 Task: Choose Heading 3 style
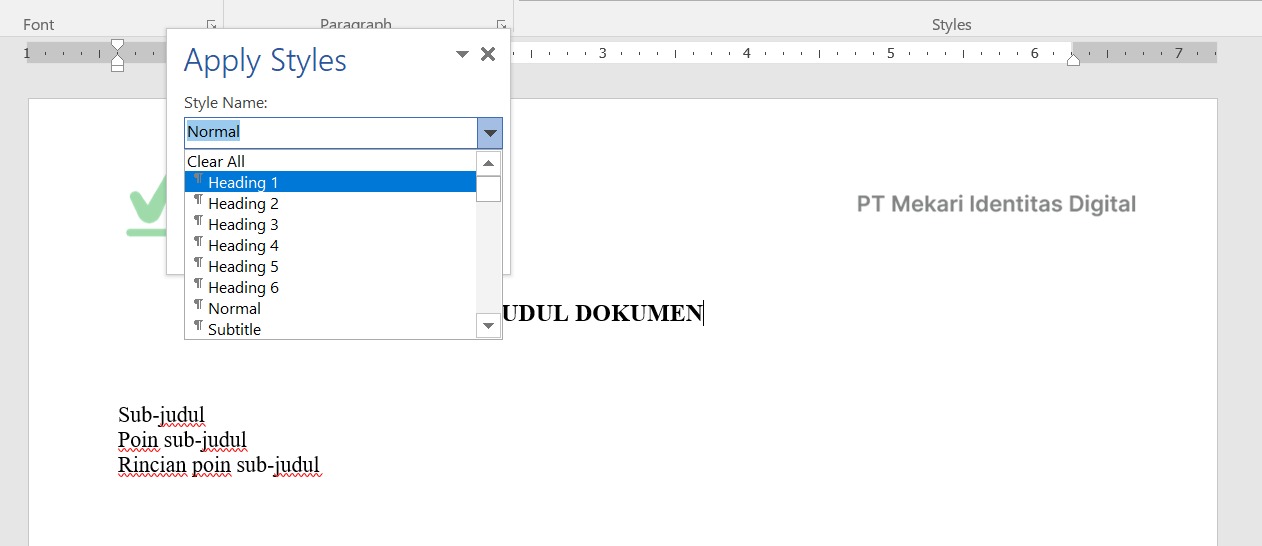330,224
